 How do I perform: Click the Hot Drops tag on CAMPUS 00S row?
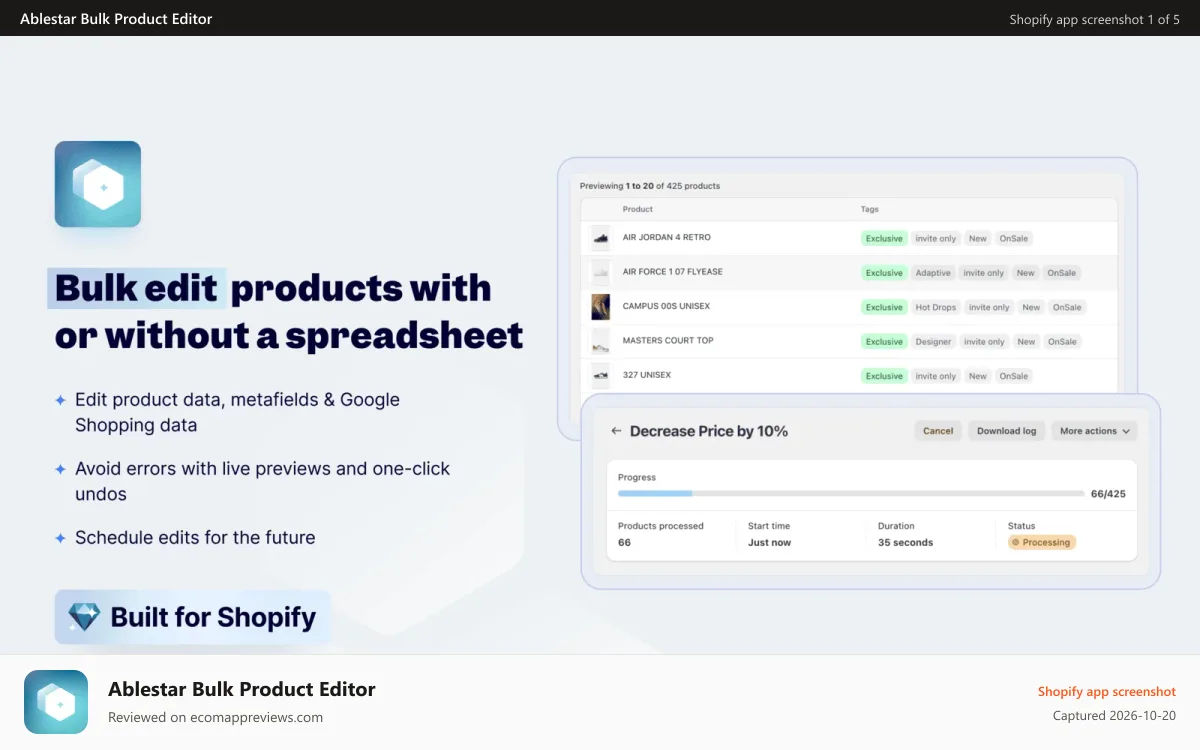[x=936, y=307]
